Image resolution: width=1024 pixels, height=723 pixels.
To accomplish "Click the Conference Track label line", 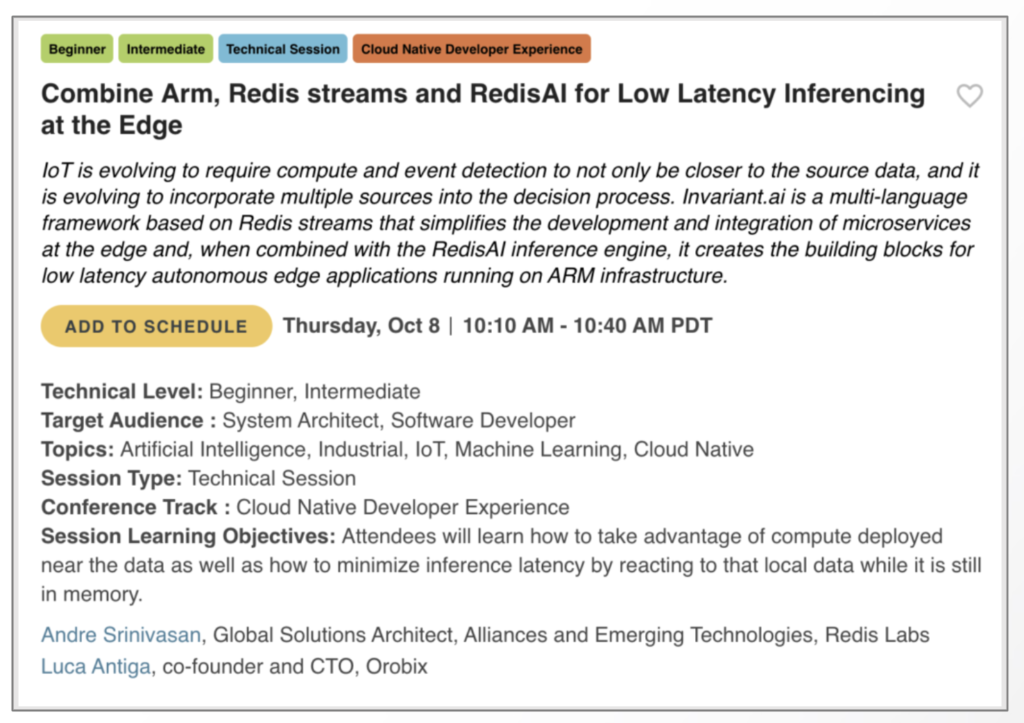I will point(305,508).
